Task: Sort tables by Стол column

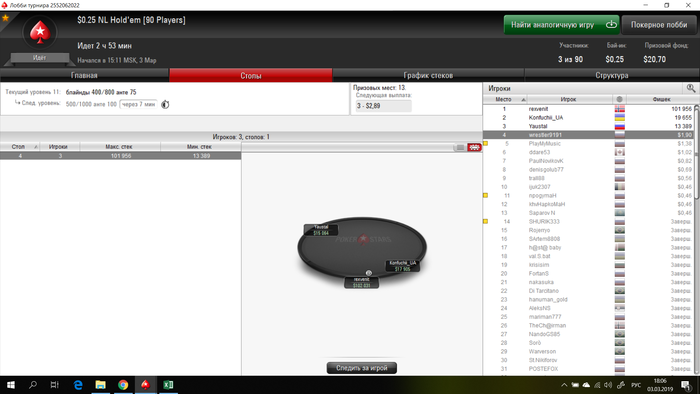Action: coord(20,146)
